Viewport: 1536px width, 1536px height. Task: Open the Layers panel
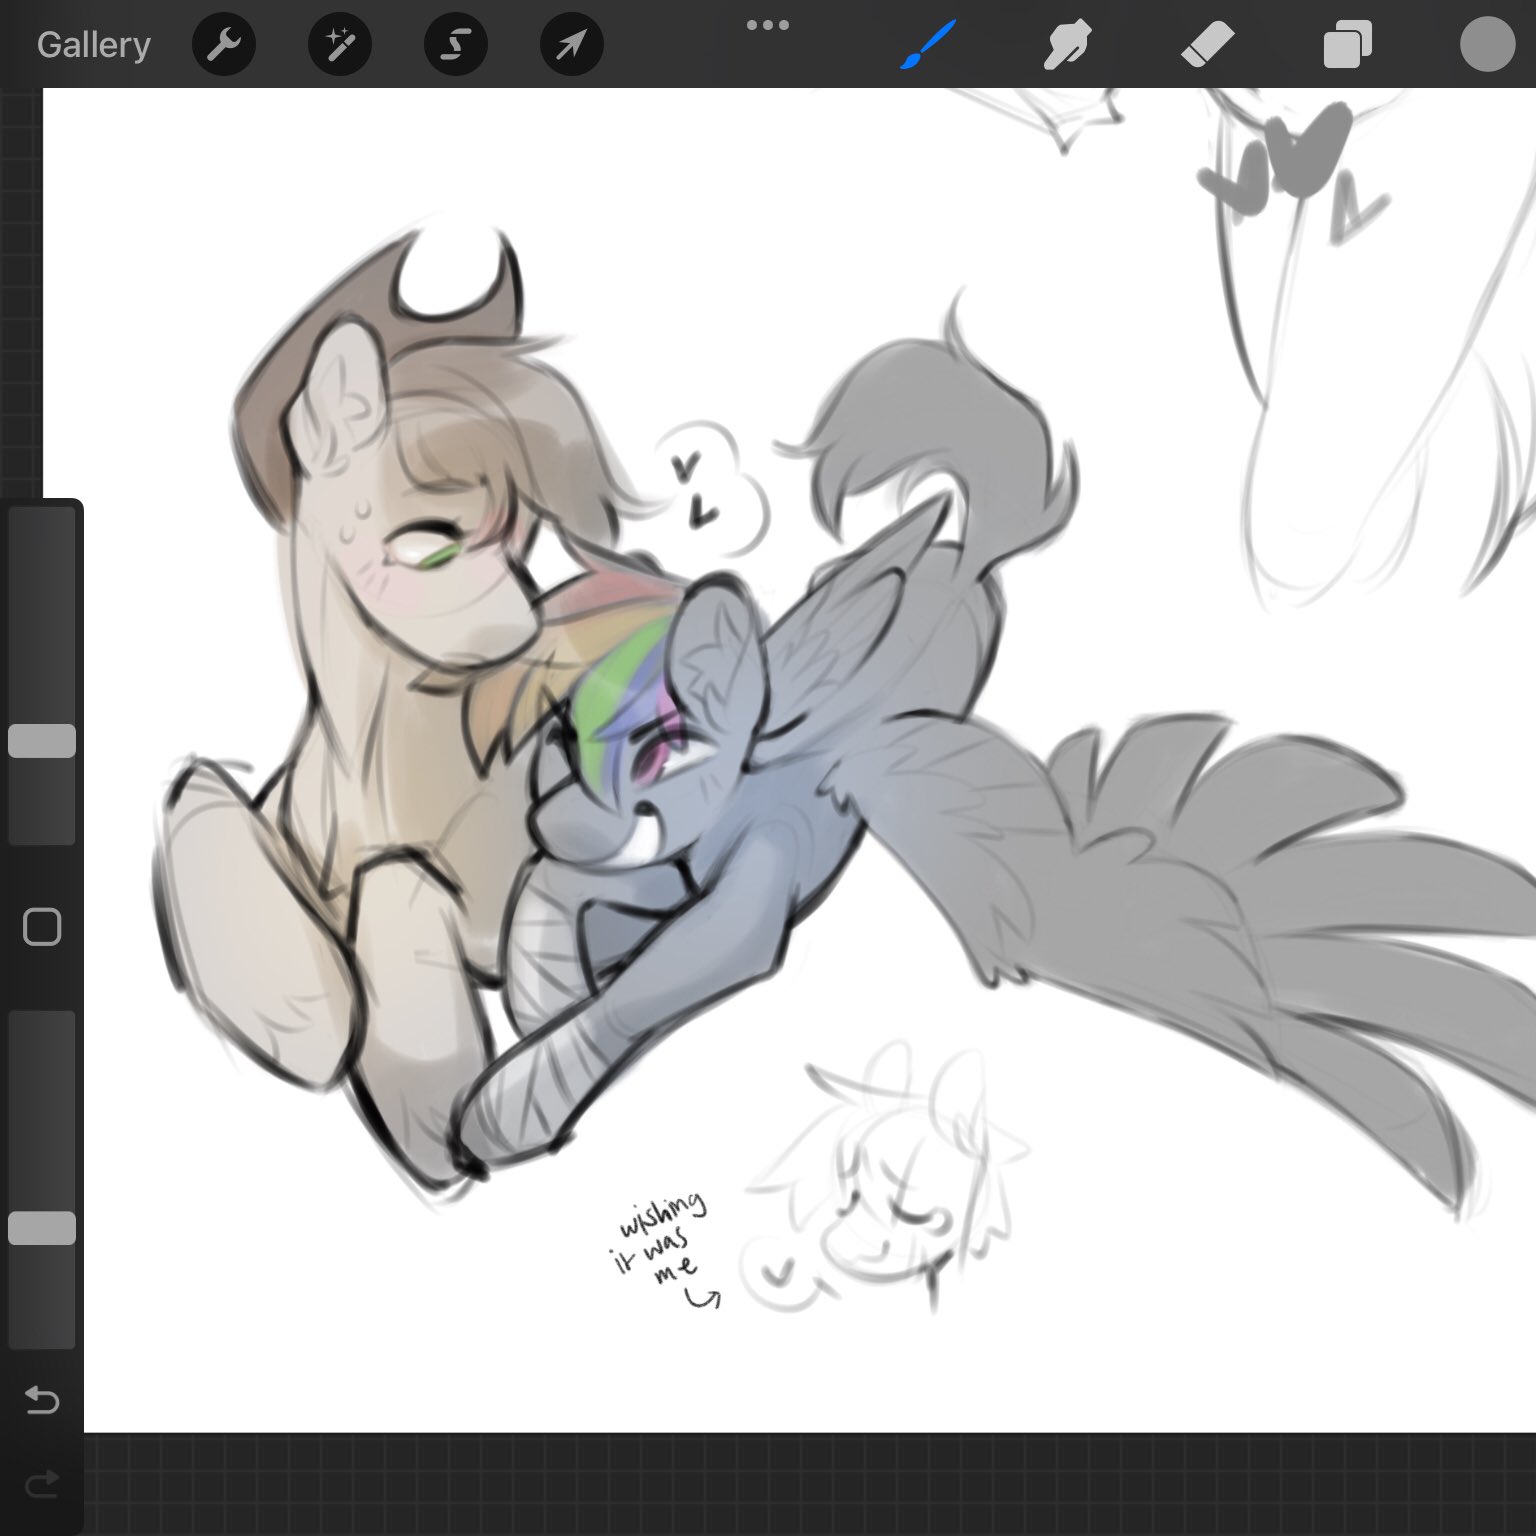tap(1347, 45)
